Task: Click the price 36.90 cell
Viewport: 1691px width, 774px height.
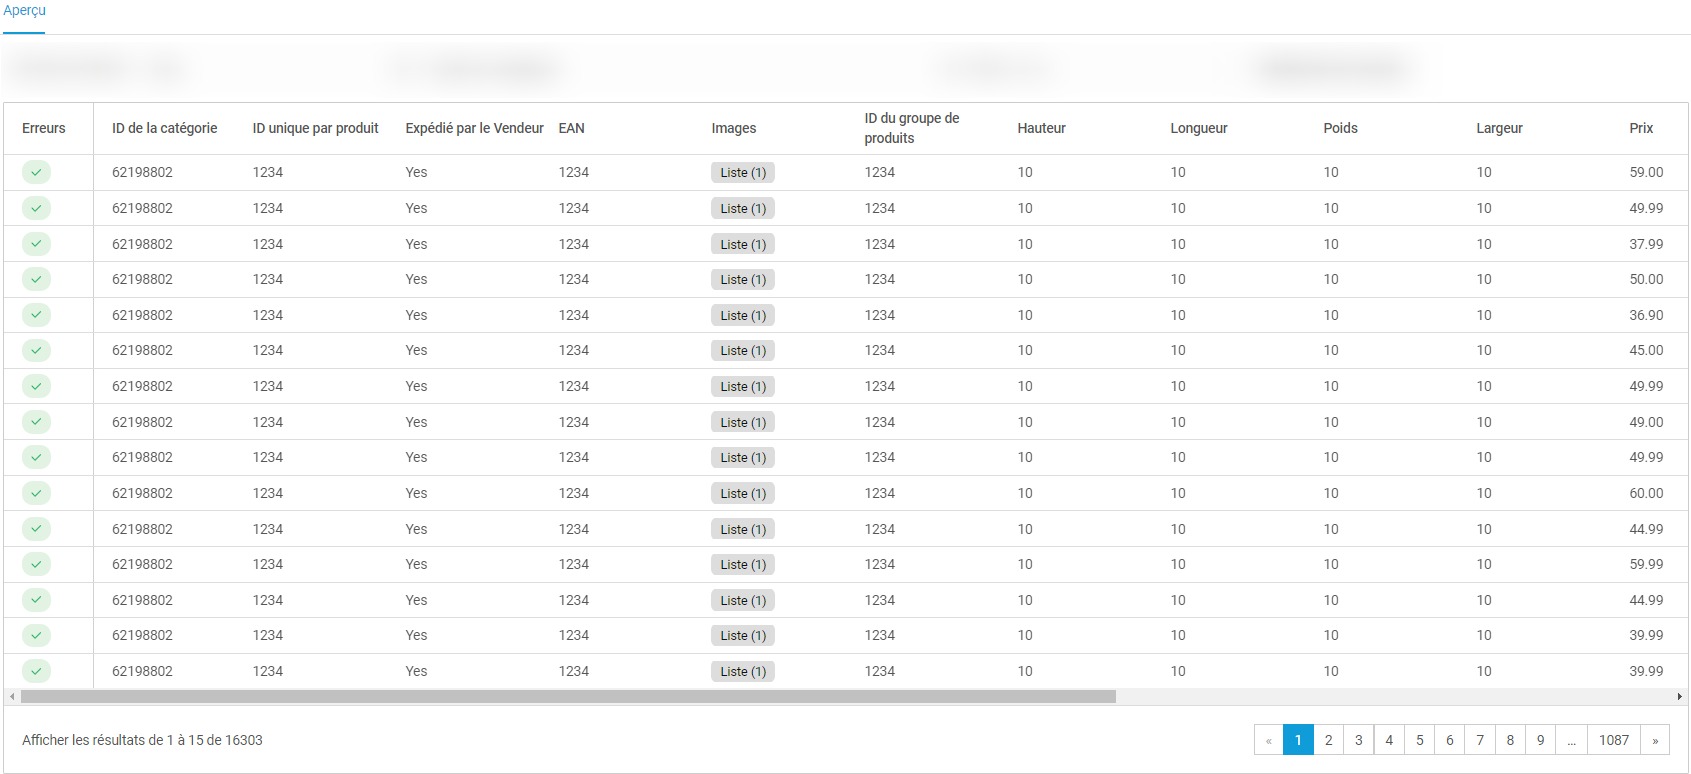Action: (x=1647, y=315)
